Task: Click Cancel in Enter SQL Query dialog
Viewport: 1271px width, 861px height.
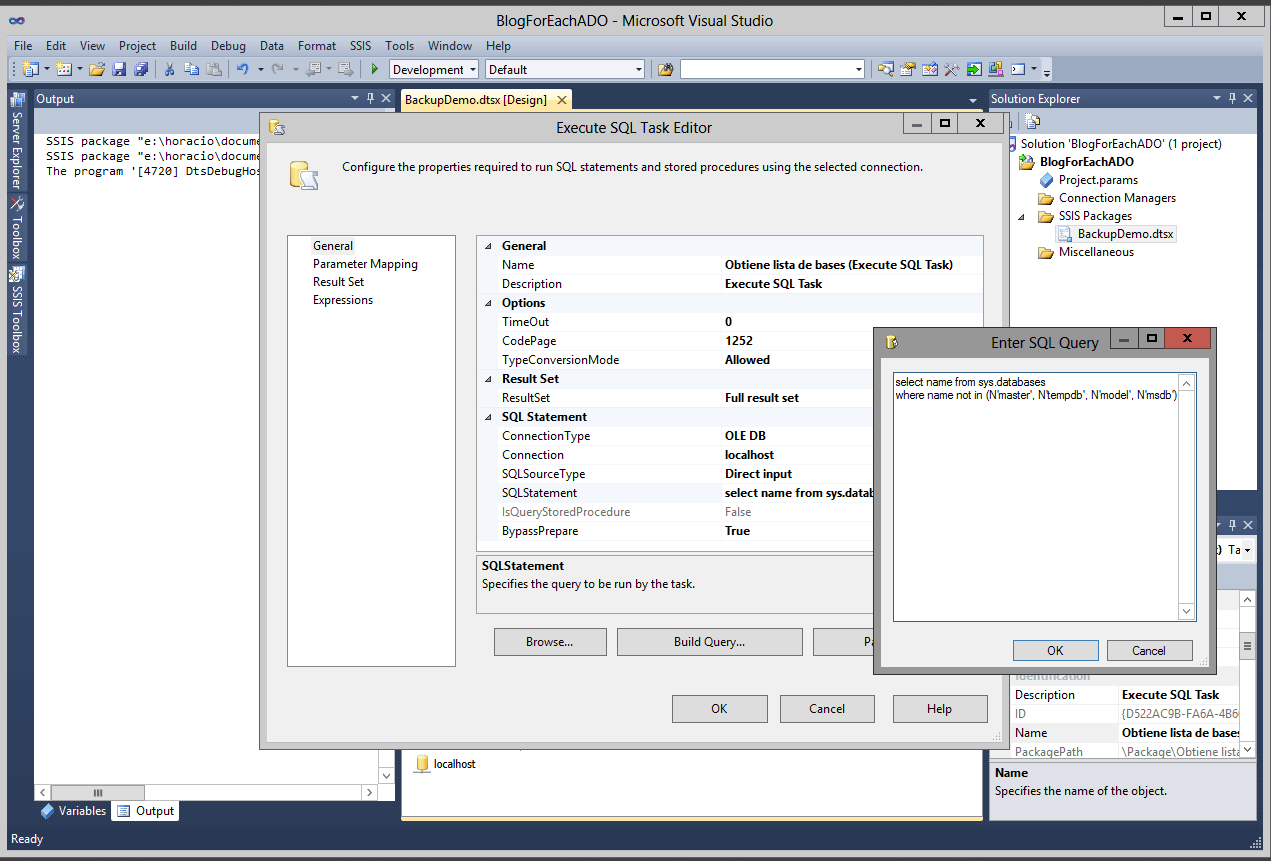Action: tap(1149, 650)
